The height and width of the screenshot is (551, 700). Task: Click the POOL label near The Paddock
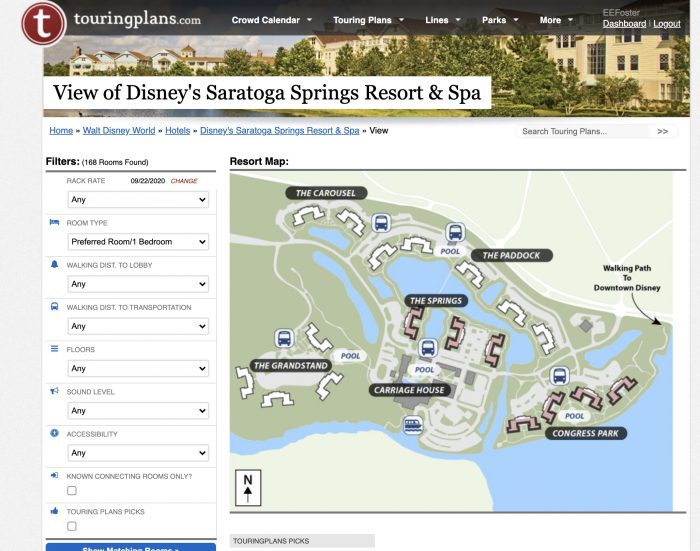coord(450,251)
